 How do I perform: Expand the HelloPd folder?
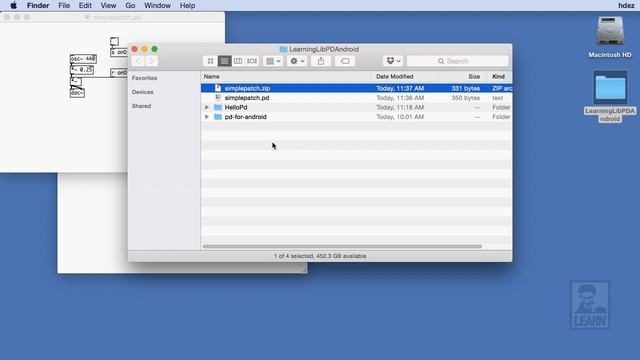point(207,107)
